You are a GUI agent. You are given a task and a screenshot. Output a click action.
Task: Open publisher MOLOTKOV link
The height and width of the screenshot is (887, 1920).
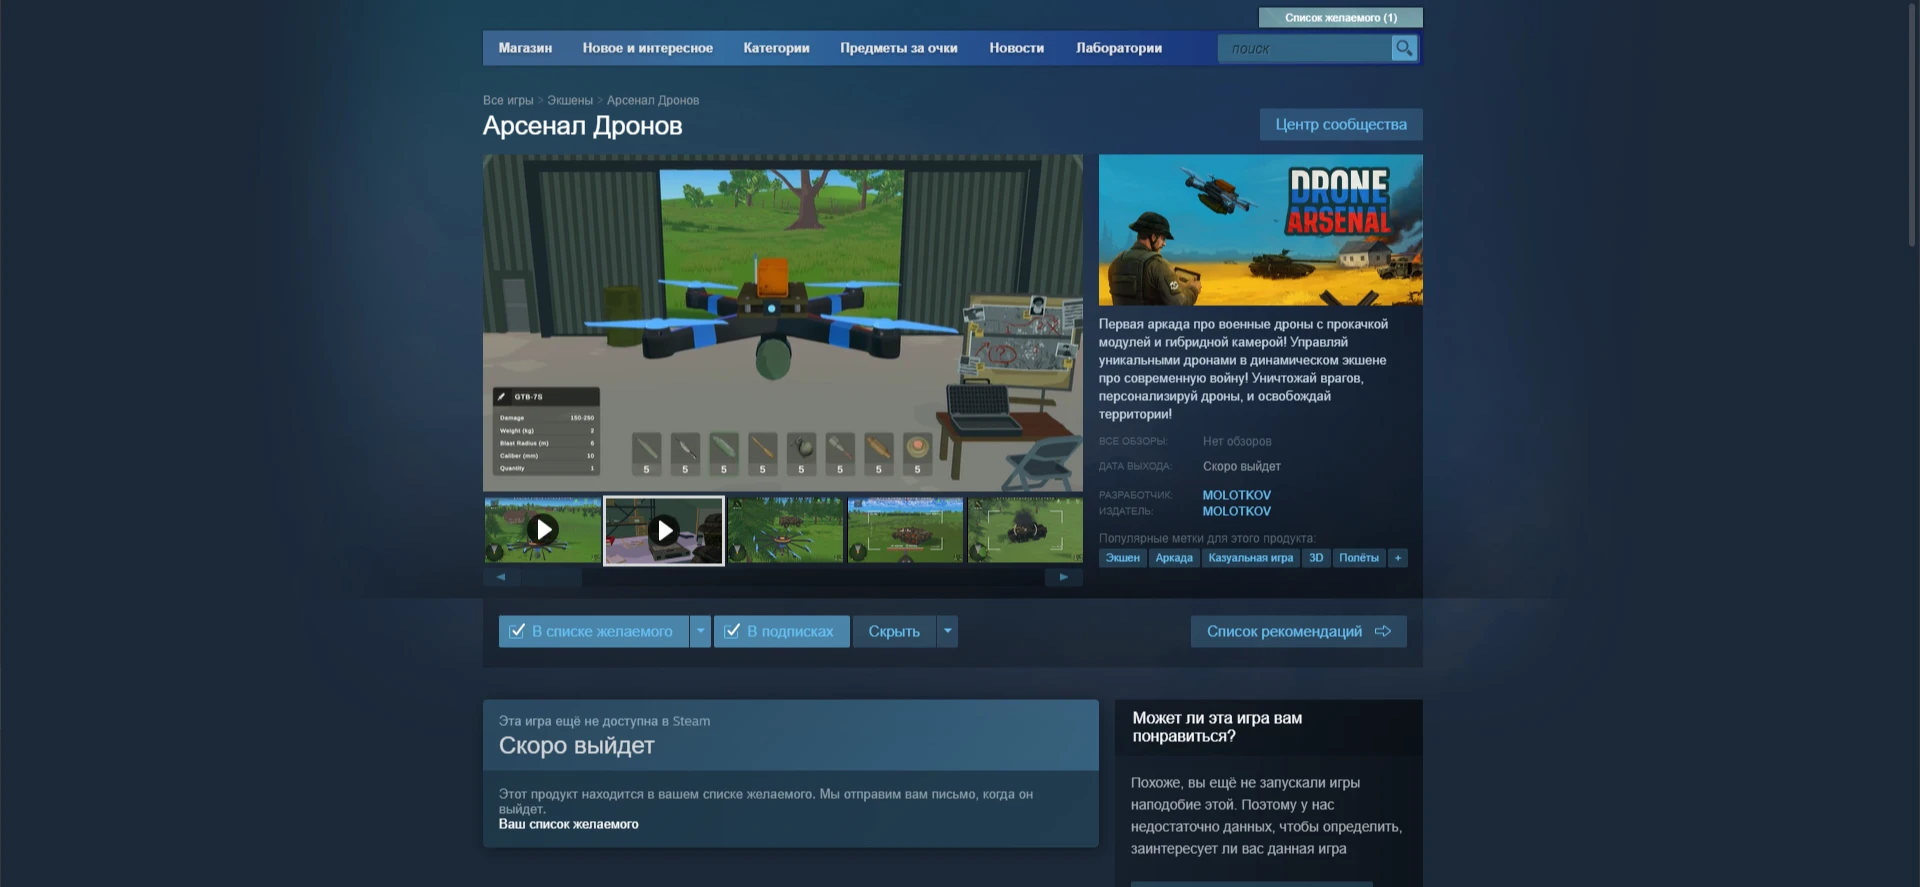(1237, 511)
